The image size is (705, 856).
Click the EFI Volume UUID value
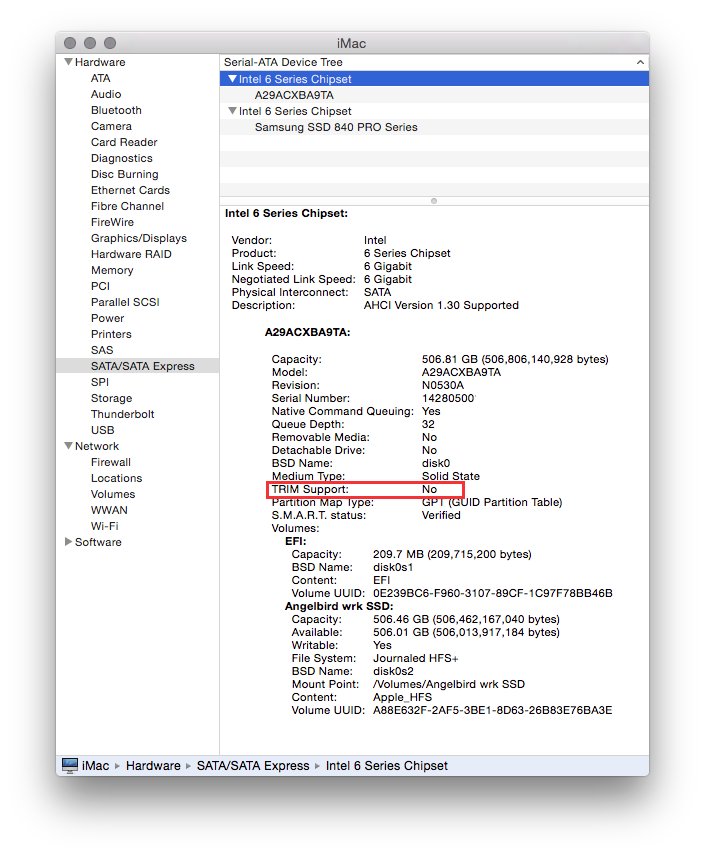[493, 593]
